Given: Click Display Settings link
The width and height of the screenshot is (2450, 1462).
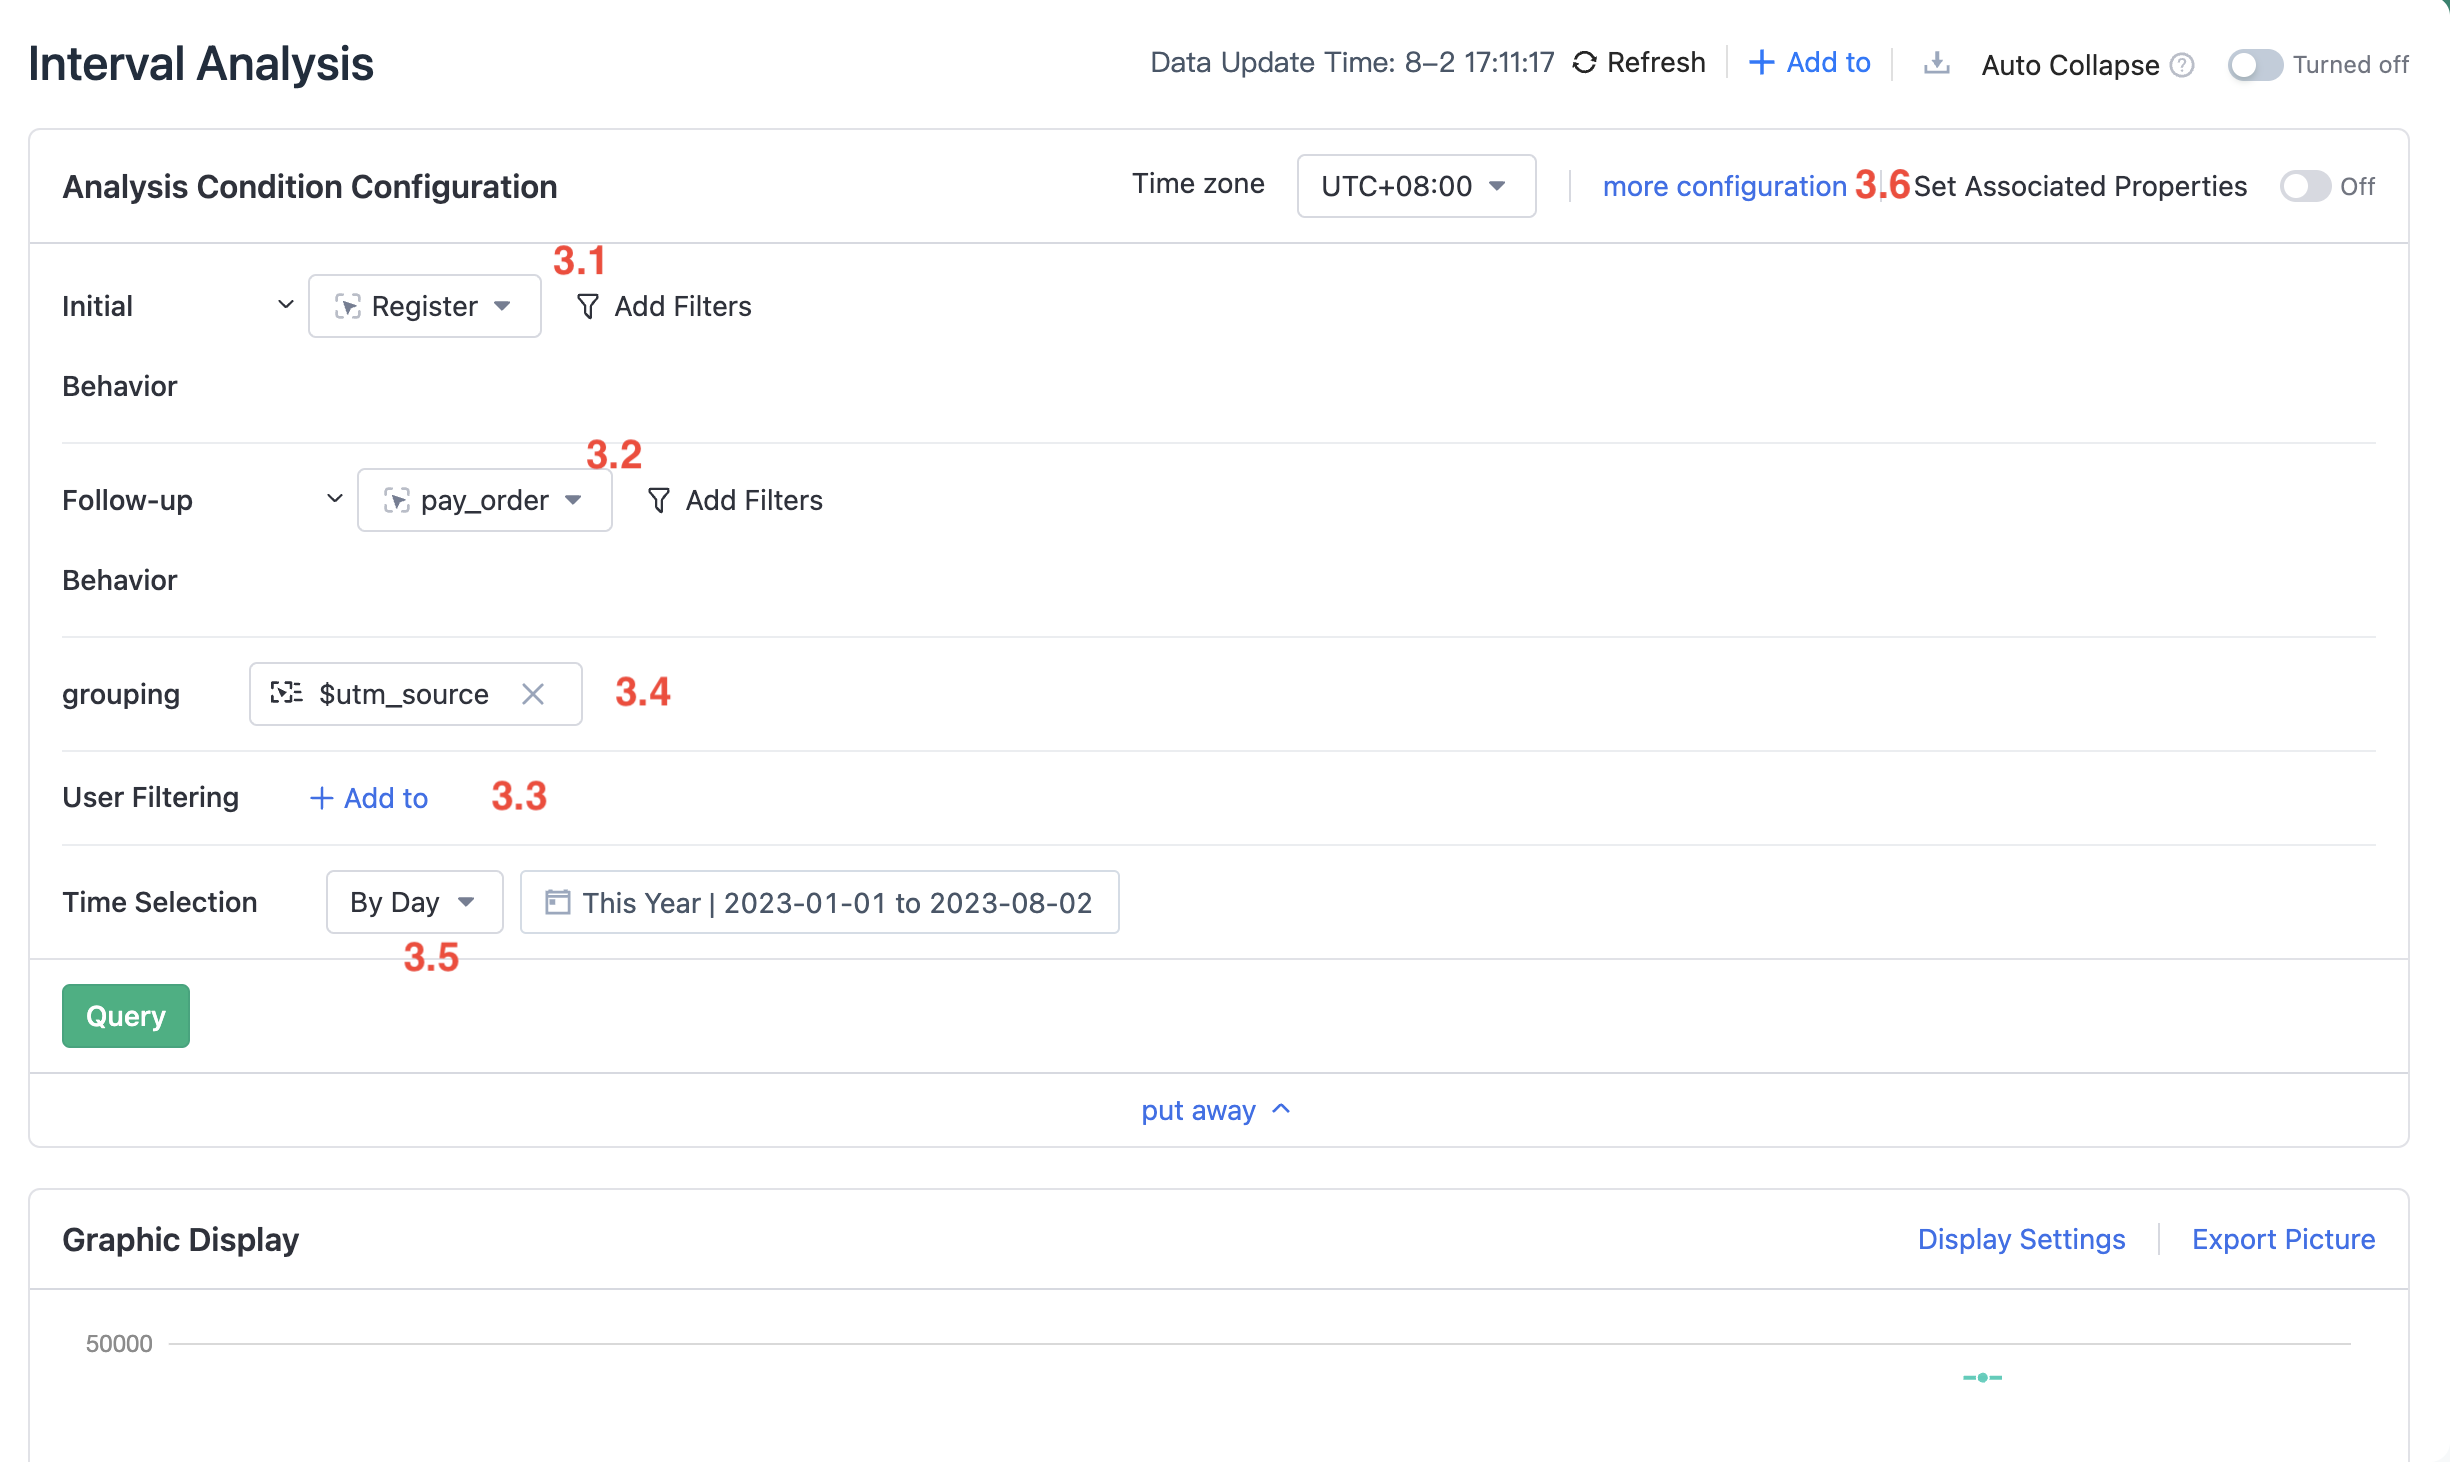Looking at the screenshot, I should pyautogui.click(x=2021, y=1239).
